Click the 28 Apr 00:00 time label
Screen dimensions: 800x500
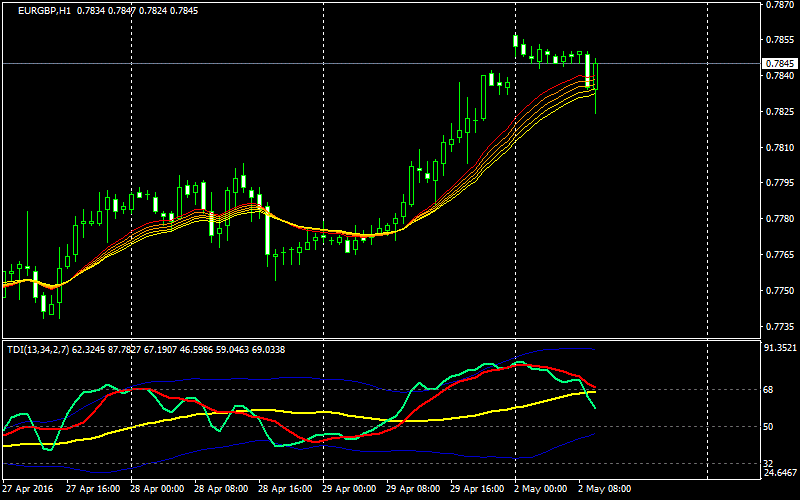pos(157,489)
